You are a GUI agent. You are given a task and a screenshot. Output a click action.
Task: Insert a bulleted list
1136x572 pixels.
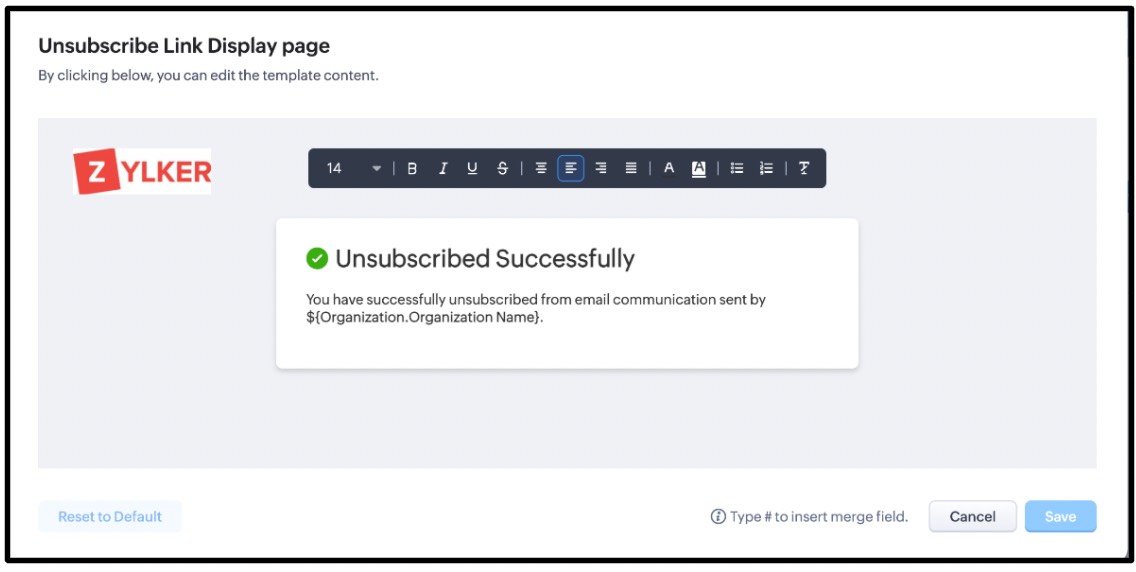pos(737,168)
